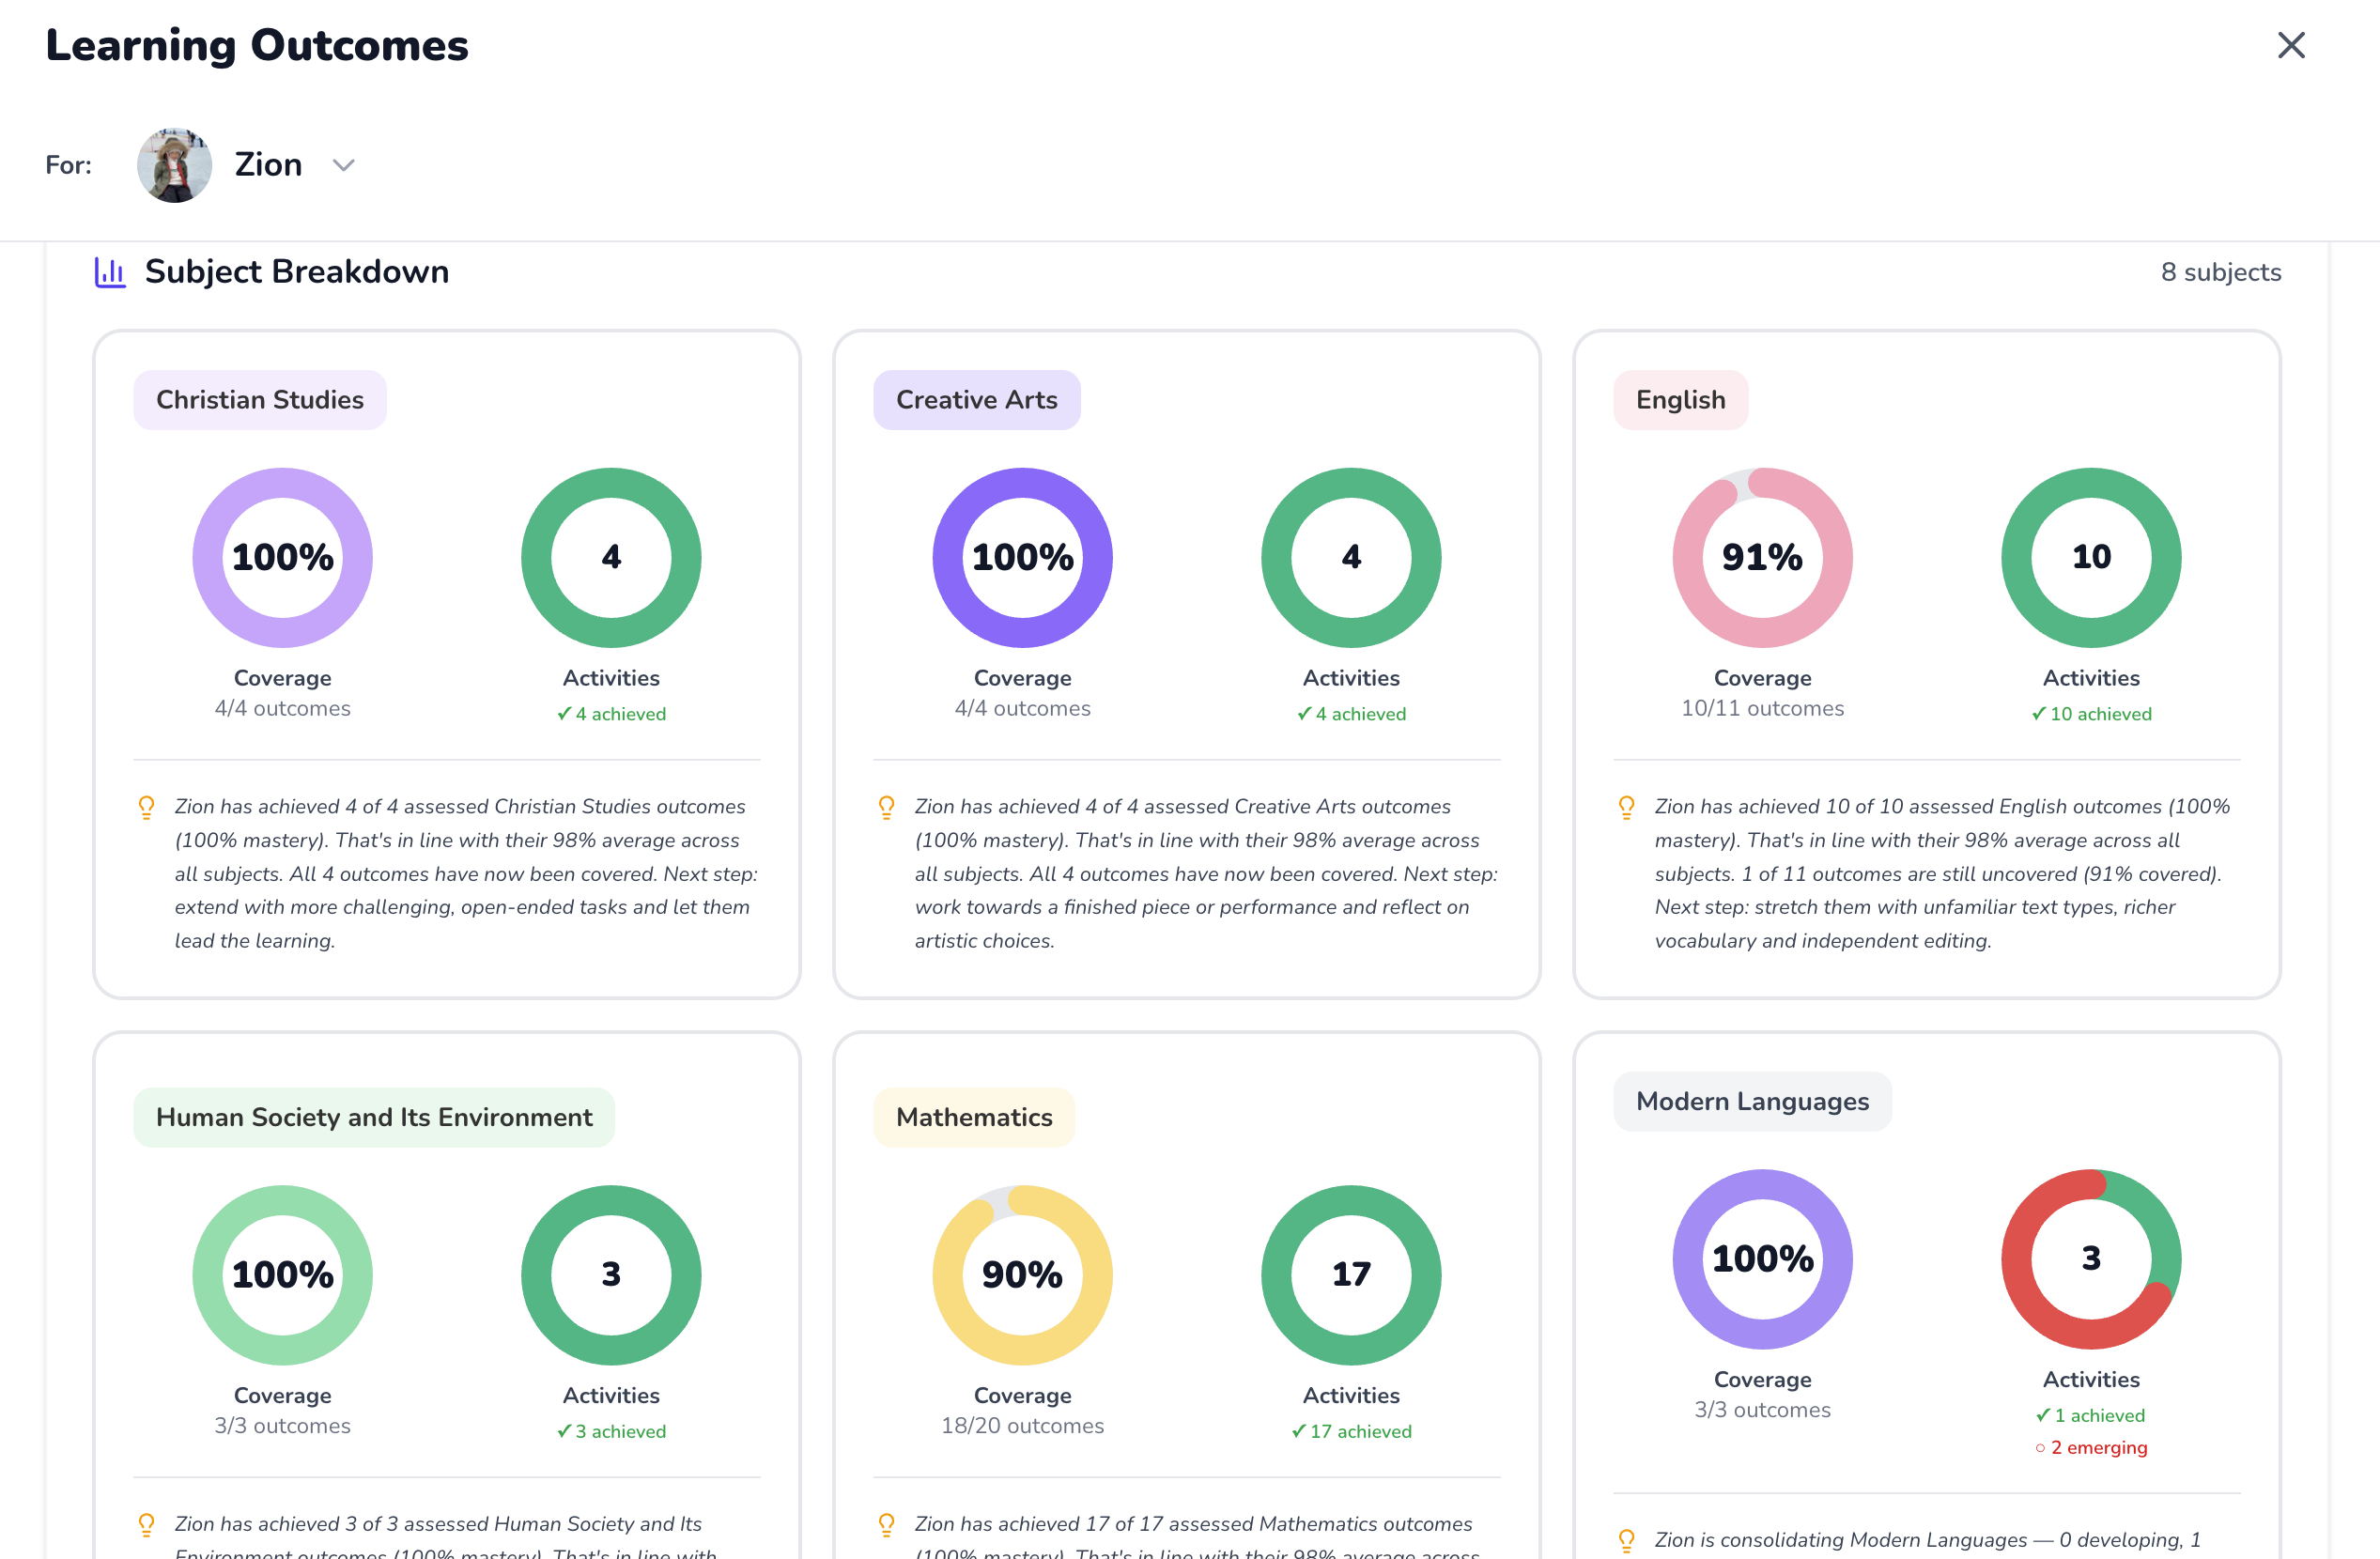Click Human Society activities ring showing 3
This screenshot has width=2380, height=1559.
tap(611, 1274)
